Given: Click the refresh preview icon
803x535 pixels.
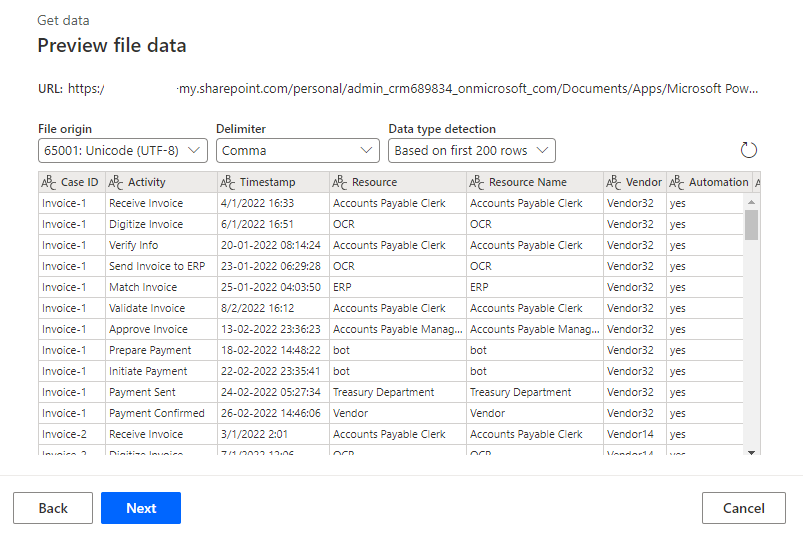Looking at the screenshot, I should (748, 150).
